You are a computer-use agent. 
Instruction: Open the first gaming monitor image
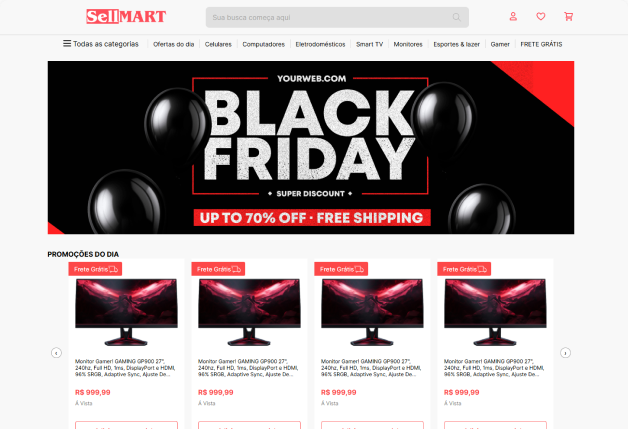126,312
